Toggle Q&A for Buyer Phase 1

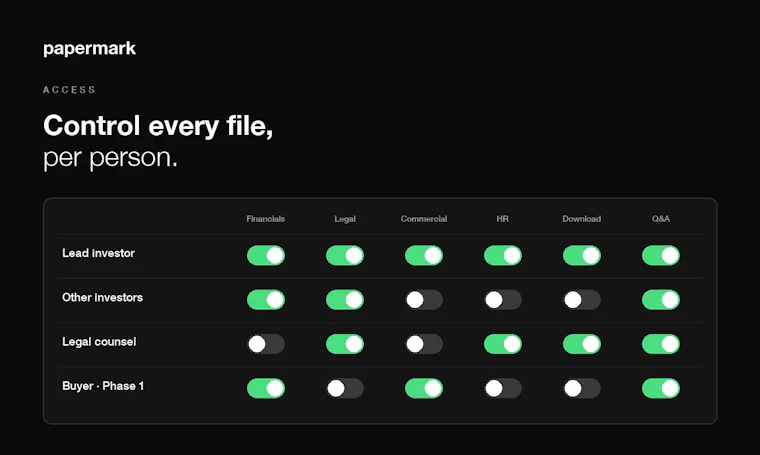(x=661, y=388)
